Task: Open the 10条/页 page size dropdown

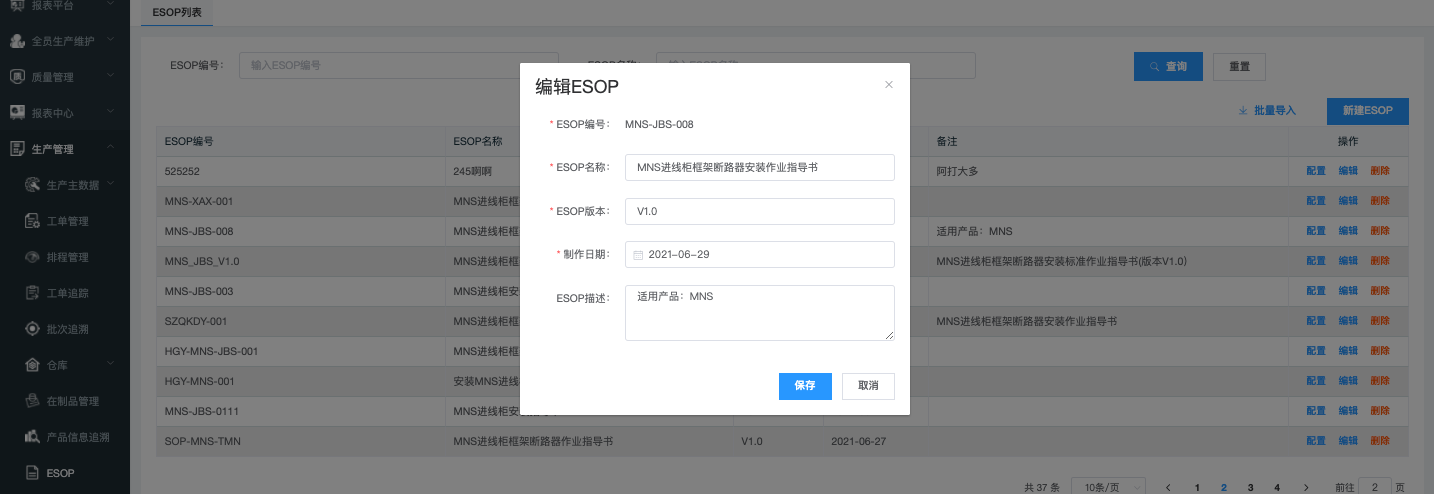Action: click(1108, 487)
